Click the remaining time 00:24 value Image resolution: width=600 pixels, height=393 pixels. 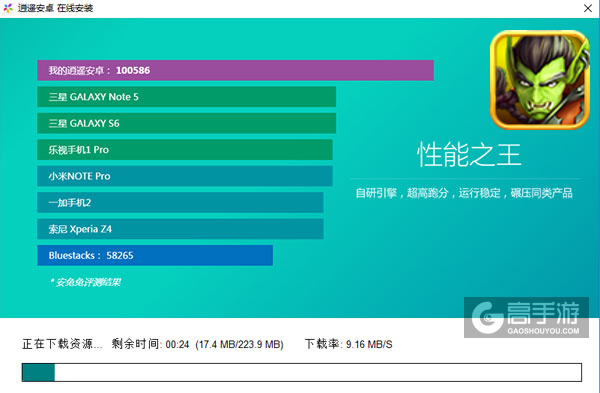coord(178,344)
